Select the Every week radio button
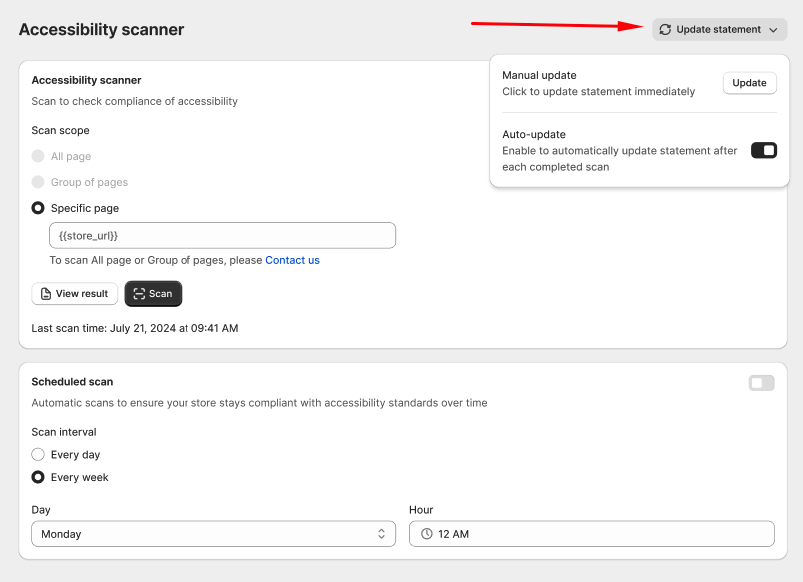This screenshot has width=803, height=582. coord(38,478)
